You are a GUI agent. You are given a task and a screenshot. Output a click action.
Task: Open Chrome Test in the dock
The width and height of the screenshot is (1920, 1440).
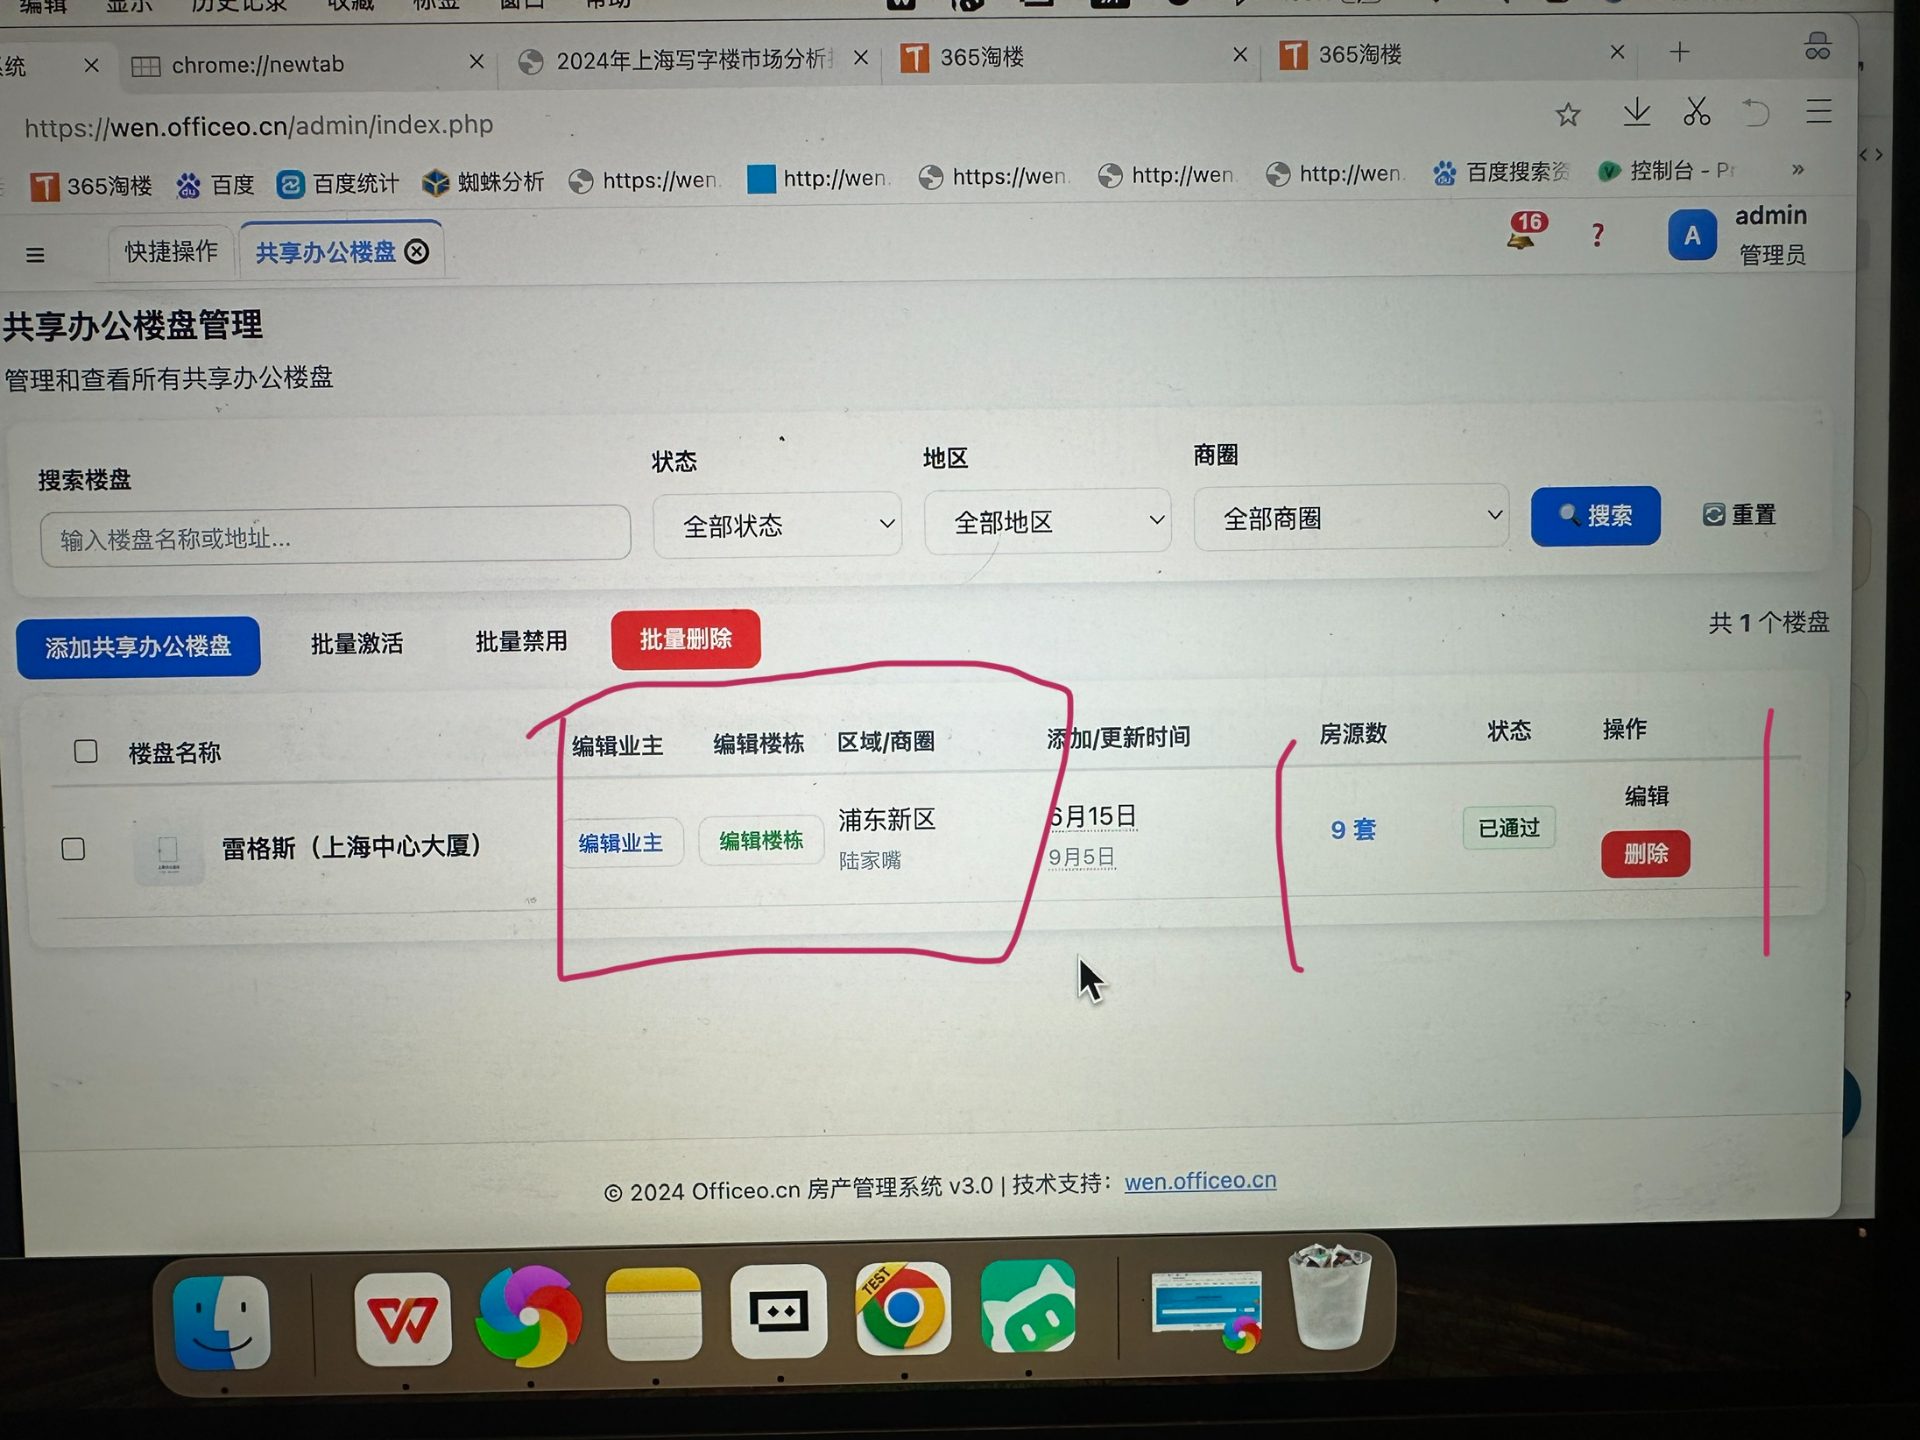coord(902,1308)
